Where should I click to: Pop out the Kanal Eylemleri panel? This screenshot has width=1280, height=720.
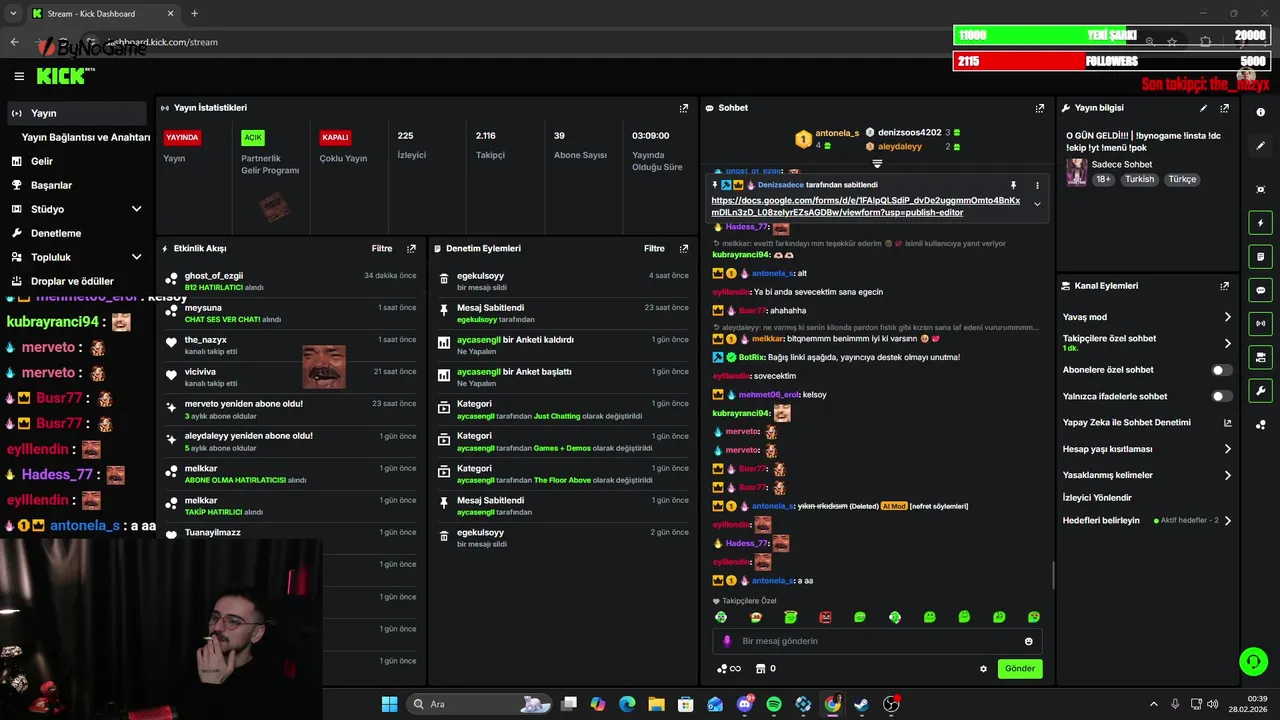[x=1225, y=286]
